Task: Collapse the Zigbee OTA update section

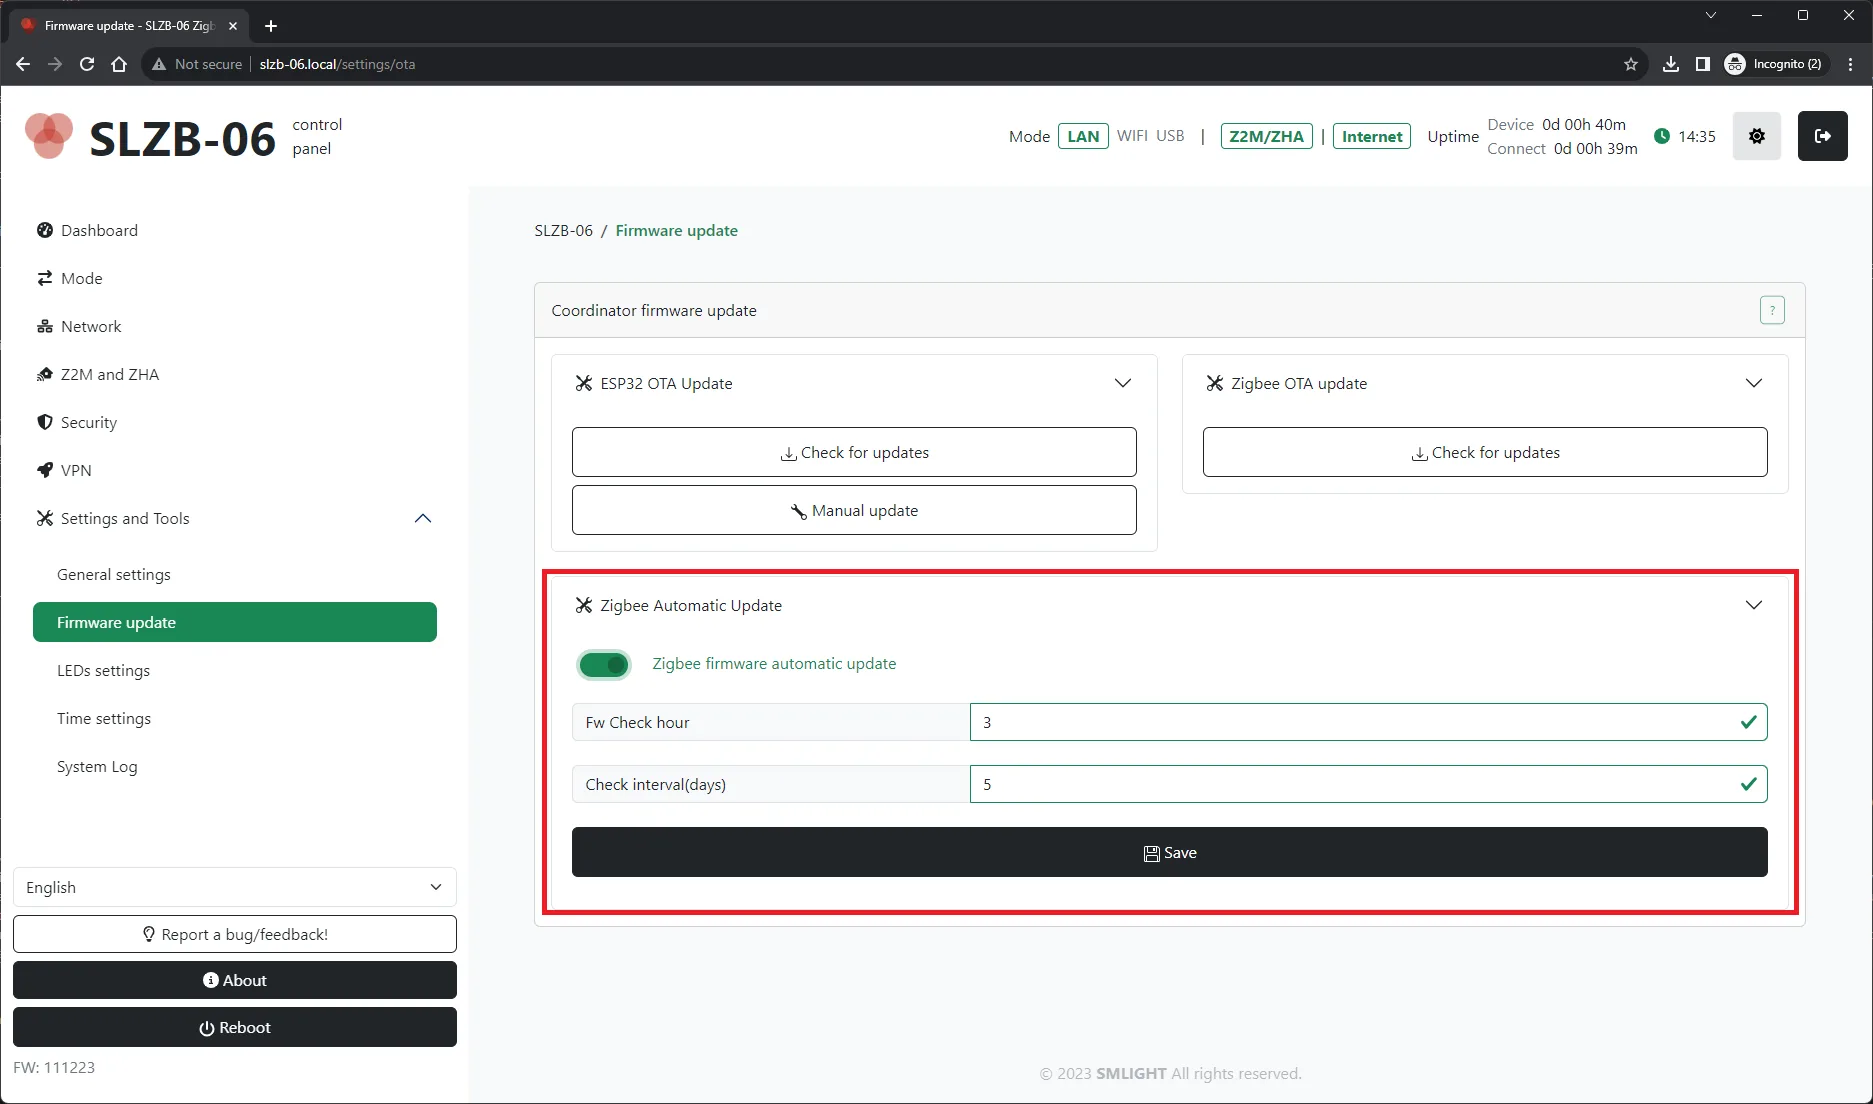Action: click(x=1753, y=384)
